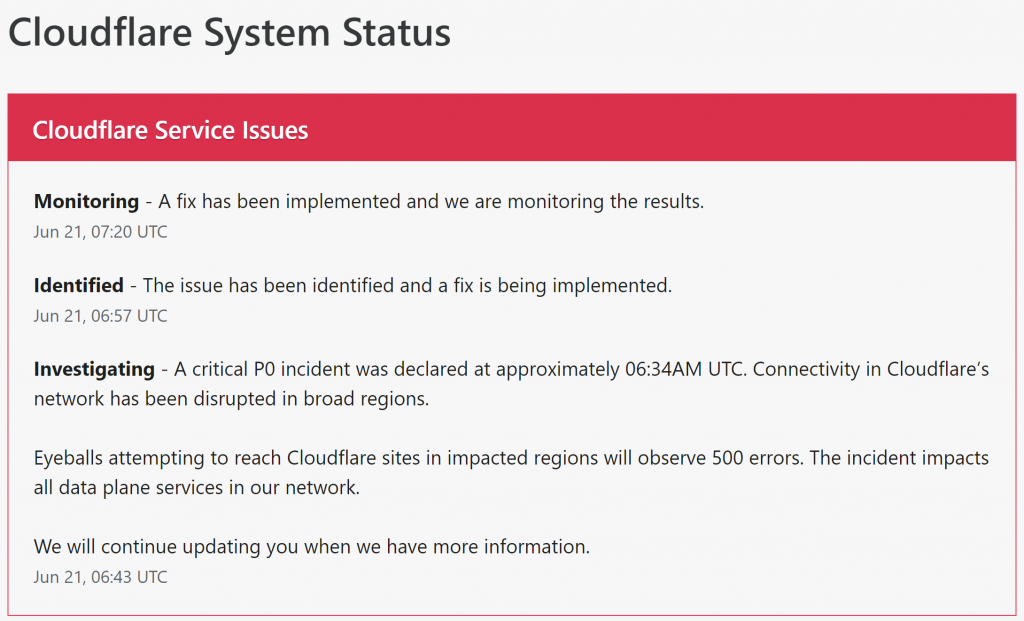1024x621 pixels.
Task: Click the bold Investigating status label
Action: pyautogui.click(x=94, y=369)
